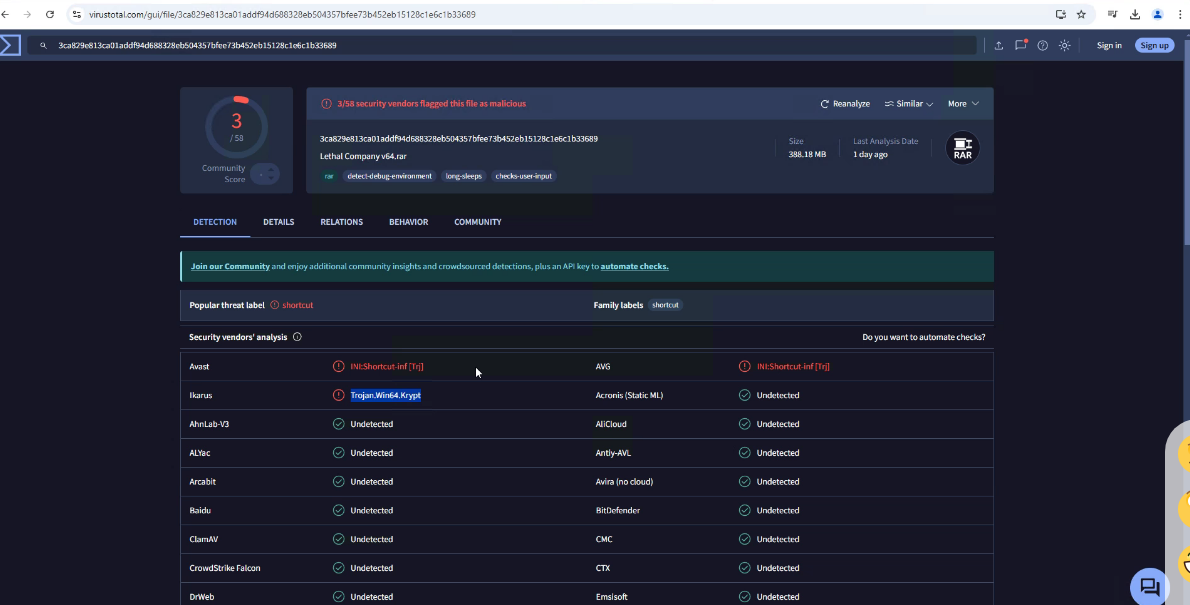This screenshot has height=605, width=1190.
Task: Open the Similar dropdown
Action: (x=908, y=104)
